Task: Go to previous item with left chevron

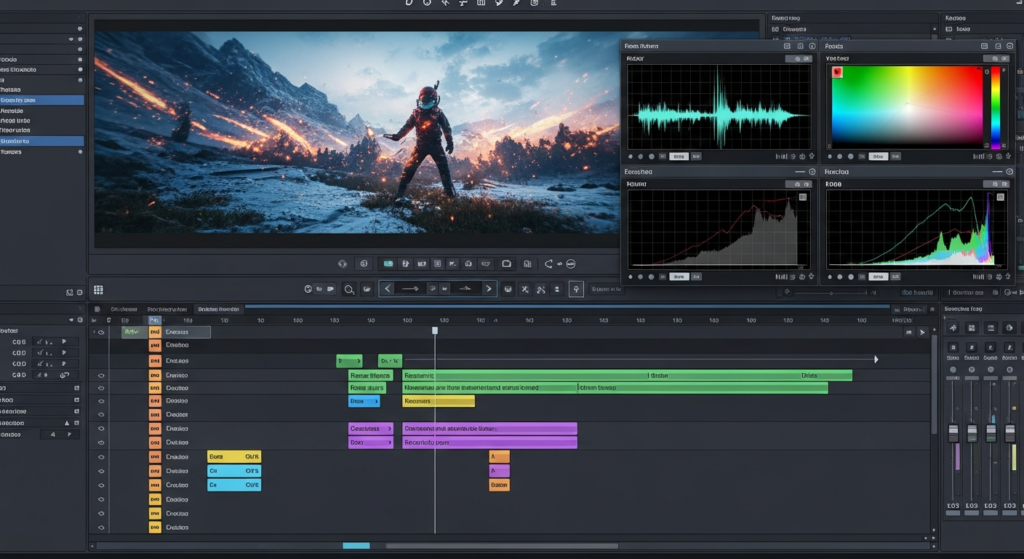Action: [x=387, y=289]
